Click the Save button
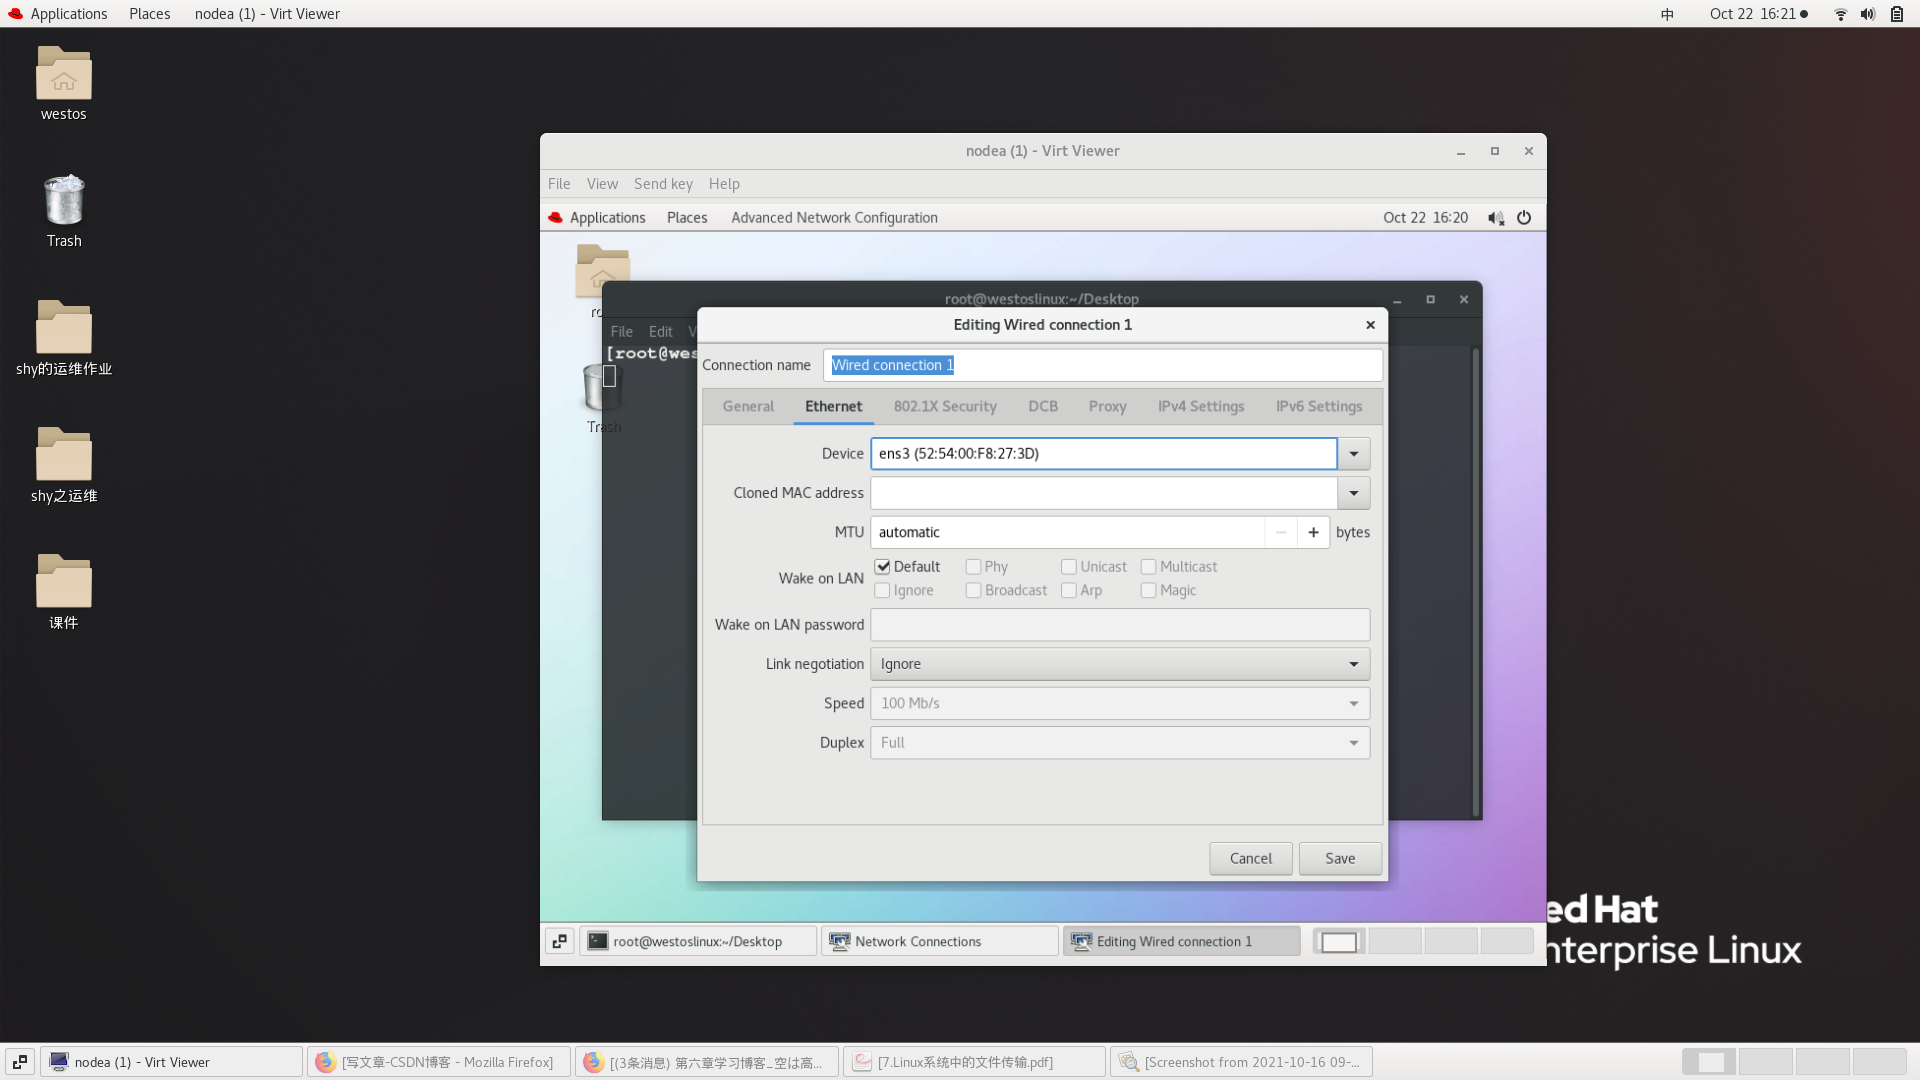 [x=1340, y=859]
